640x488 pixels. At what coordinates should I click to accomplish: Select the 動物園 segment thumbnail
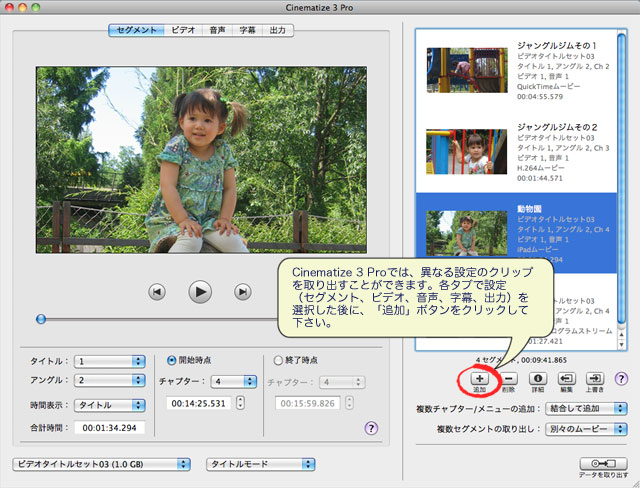click(467, 233)
